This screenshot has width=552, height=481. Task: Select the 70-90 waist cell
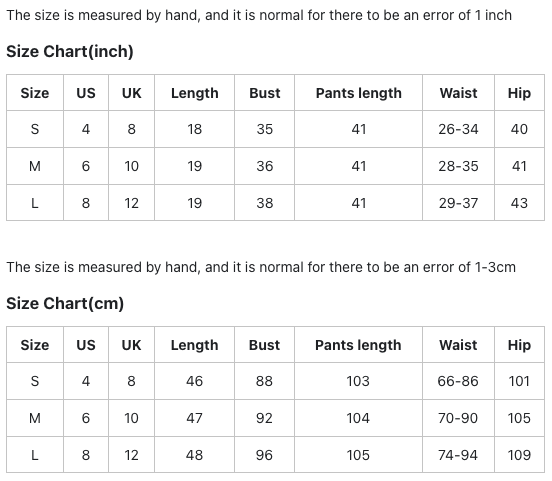[458, 418]
